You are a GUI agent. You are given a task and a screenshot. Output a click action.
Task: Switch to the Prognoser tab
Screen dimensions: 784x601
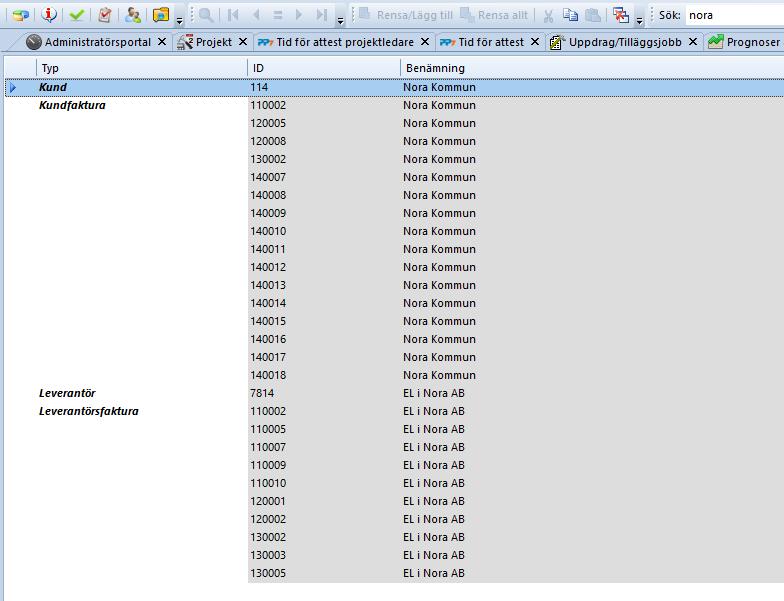(744, 42)
